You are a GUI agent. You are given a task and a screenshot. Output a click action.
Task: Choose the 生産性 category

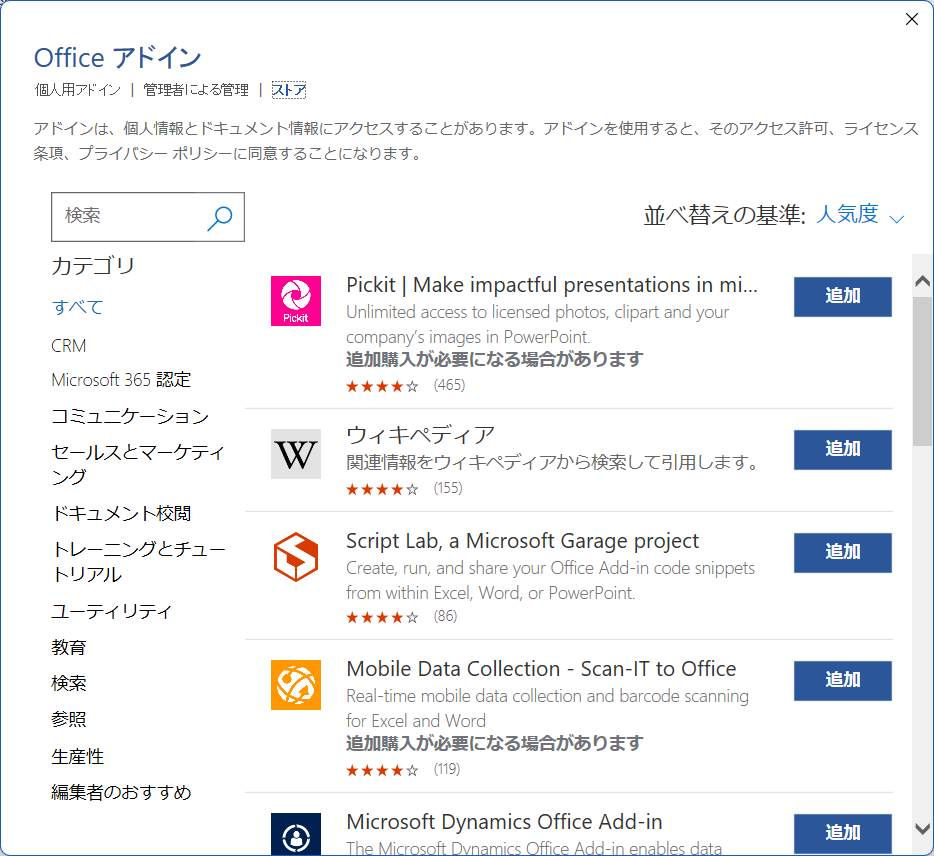tap(77, 757)
